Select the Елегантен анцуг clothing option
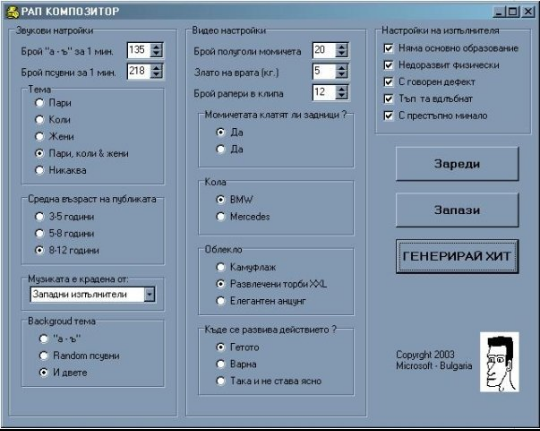The height and width of the screenshot is (431, 540). point(220,301)
